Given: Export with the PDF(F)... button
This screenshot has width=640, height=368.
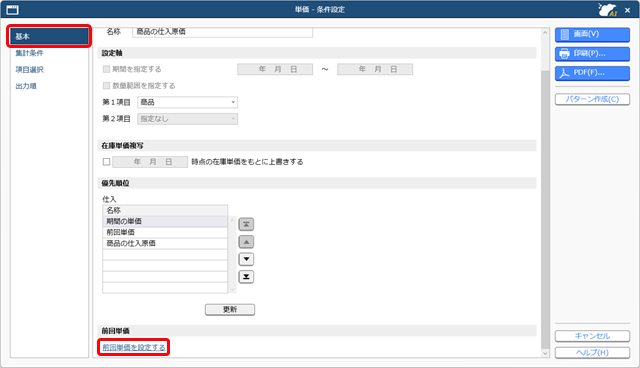Looking at the screenshot, I should (x=592, y=73).
